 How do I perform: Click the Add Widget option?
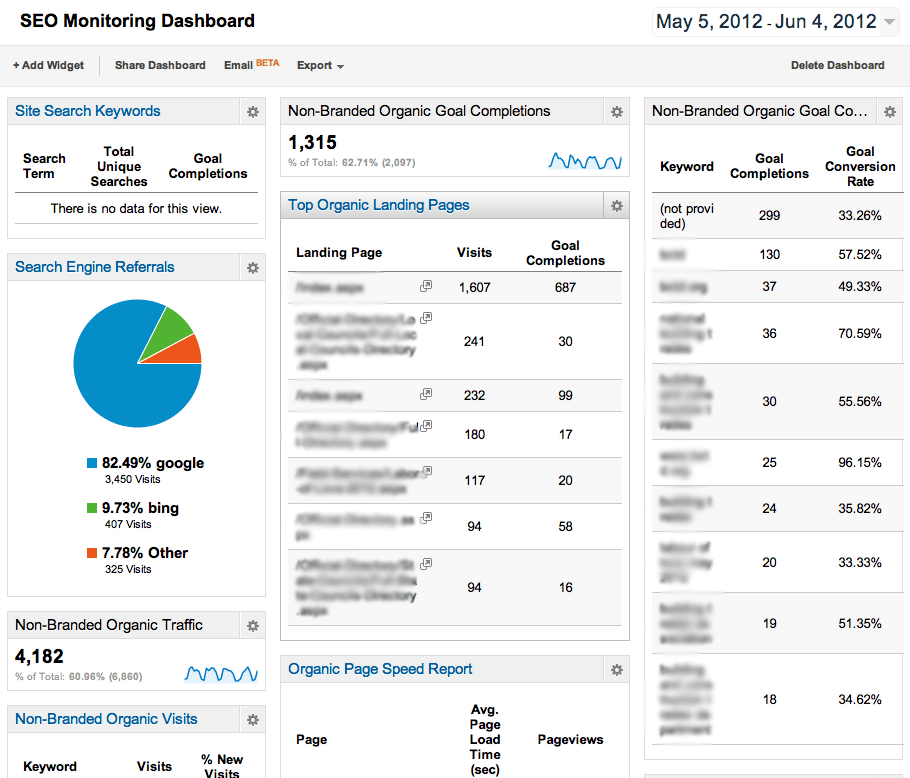point(48,65)
